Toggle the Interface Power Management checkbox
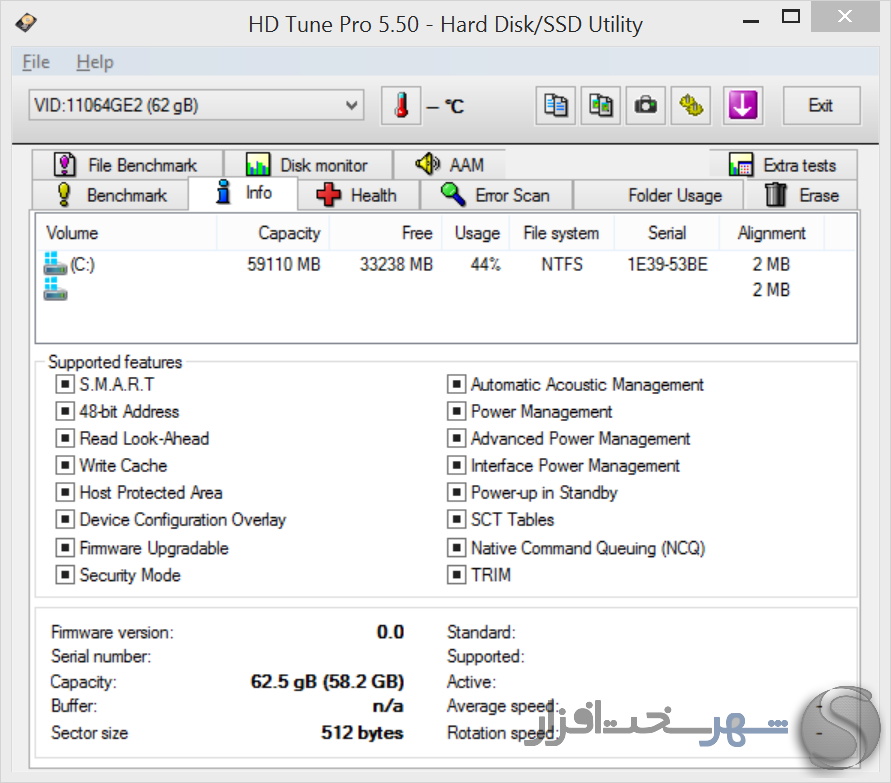Image resolution: width=891 pixels, height=783 pixels. (456, 465)
